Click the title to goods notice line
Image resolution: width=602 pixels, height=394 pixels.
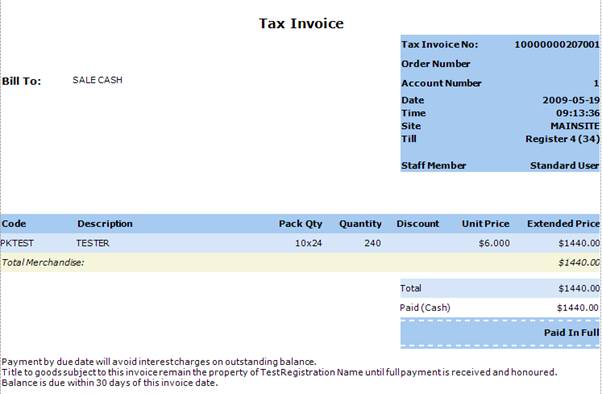279,372
